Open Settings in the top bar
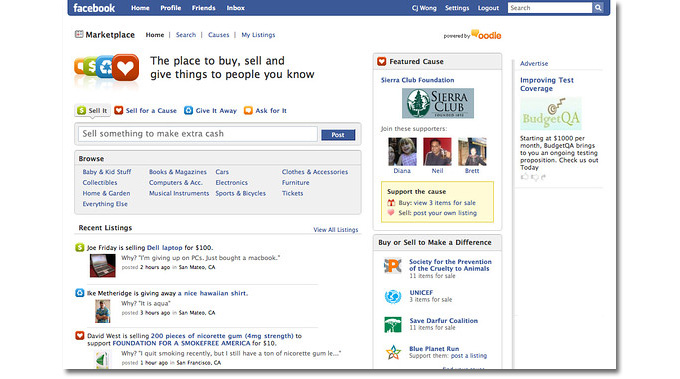The width and height of the screenshot is (680, 379). (457, 8)
